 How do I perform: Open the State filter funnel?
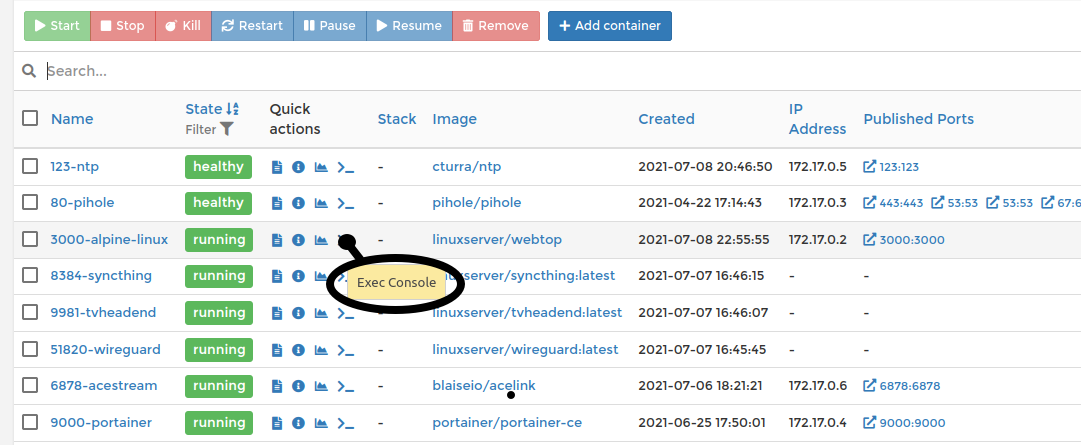[227, 129]
